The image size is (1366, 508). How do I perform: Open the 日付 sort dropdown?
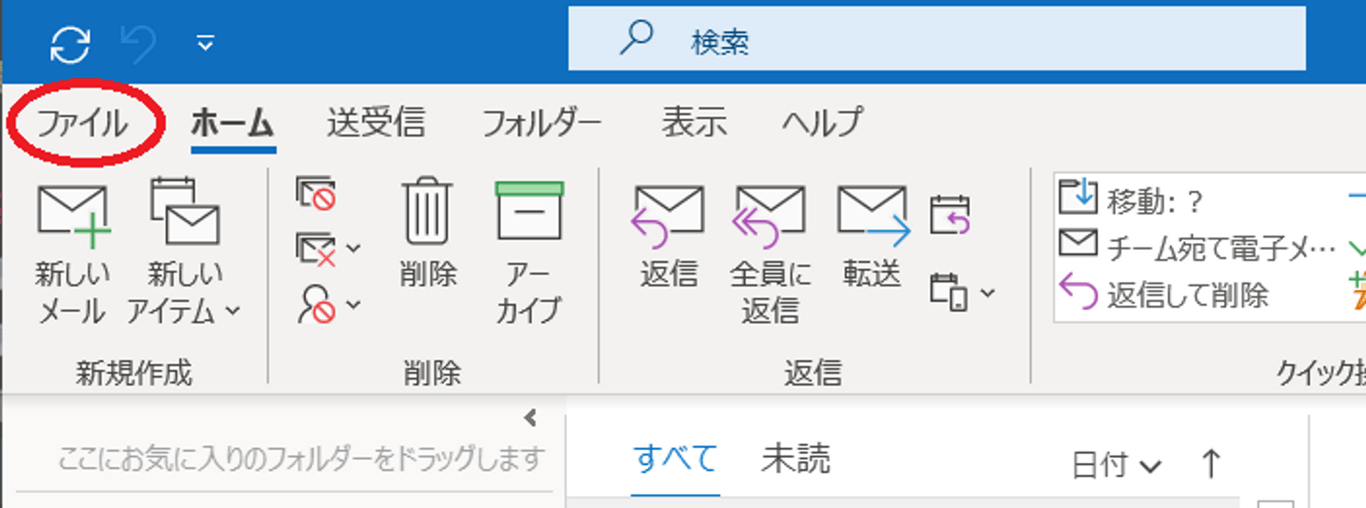coord(1116,465)
